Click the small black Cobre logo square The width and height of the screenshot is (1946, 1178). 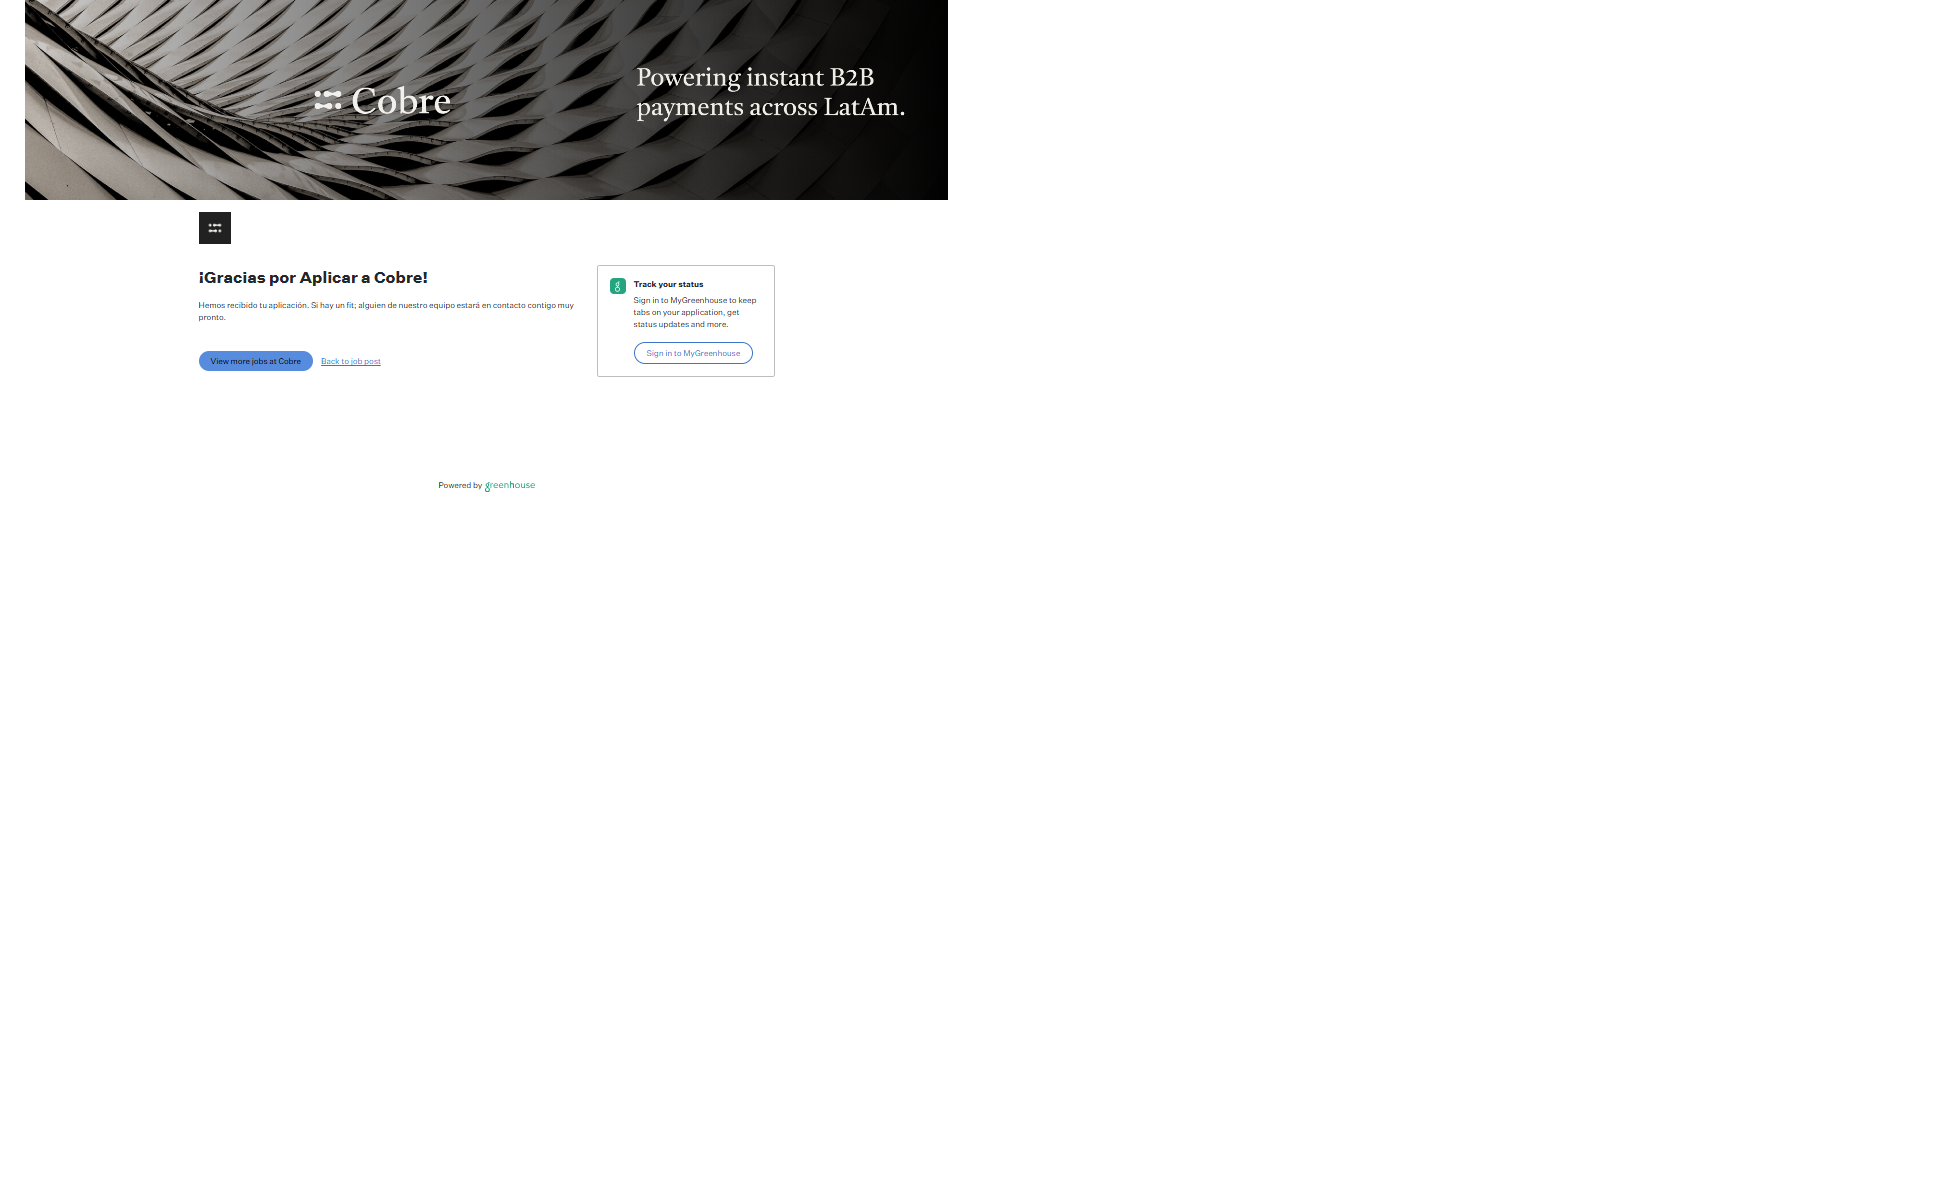[x=215, y=228]
